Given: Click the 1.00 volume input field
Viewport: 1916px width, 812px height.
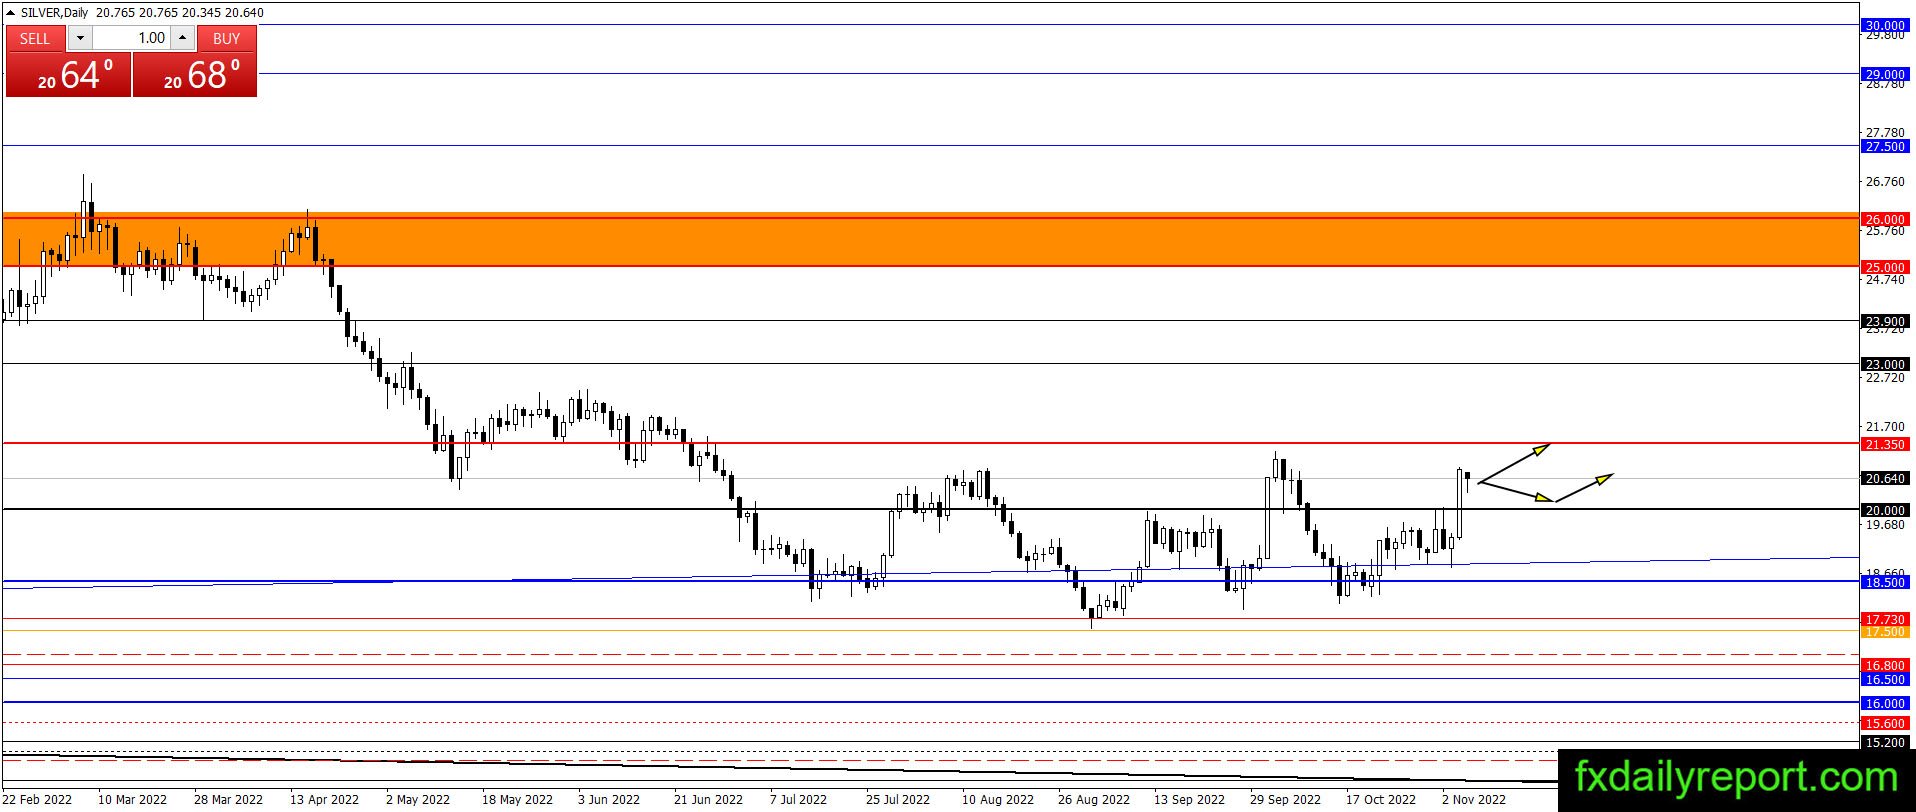Looking at the screenshot, I should [x=132, y=38].
